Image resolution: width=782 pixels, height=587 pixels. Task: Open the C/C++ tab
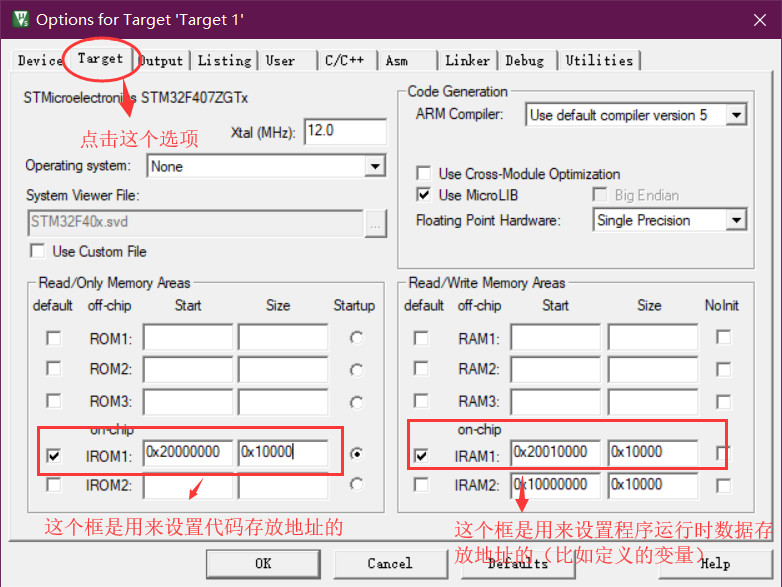(x=347, y=61)
